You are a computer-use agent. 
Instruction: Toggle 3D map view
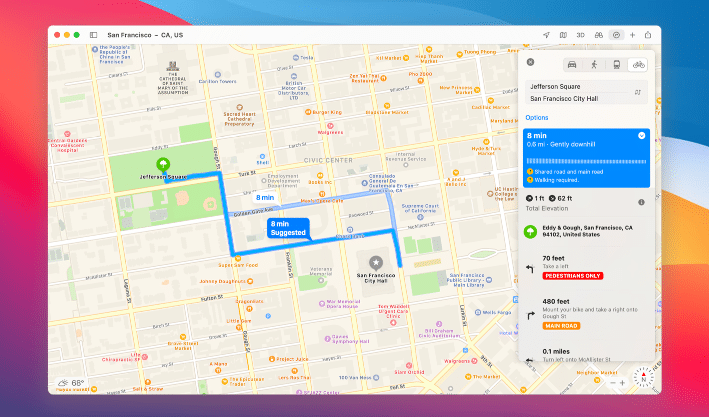[580, 34]
